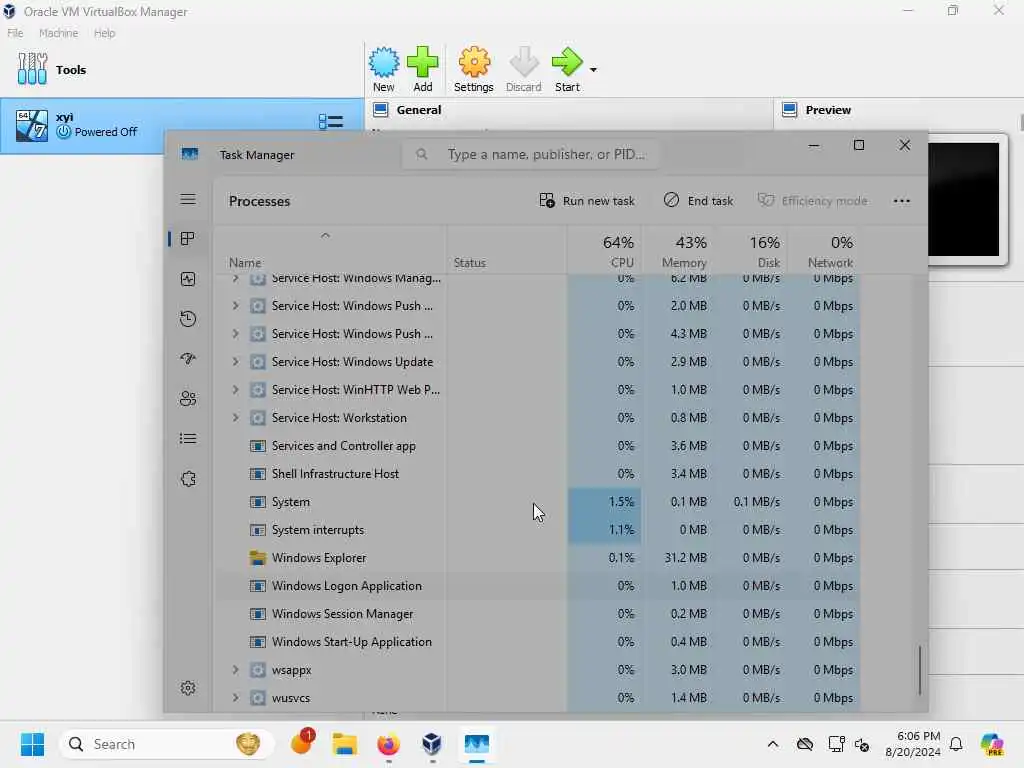
Task: Select Windows Start-Up Application row
Action: point(537,642)
